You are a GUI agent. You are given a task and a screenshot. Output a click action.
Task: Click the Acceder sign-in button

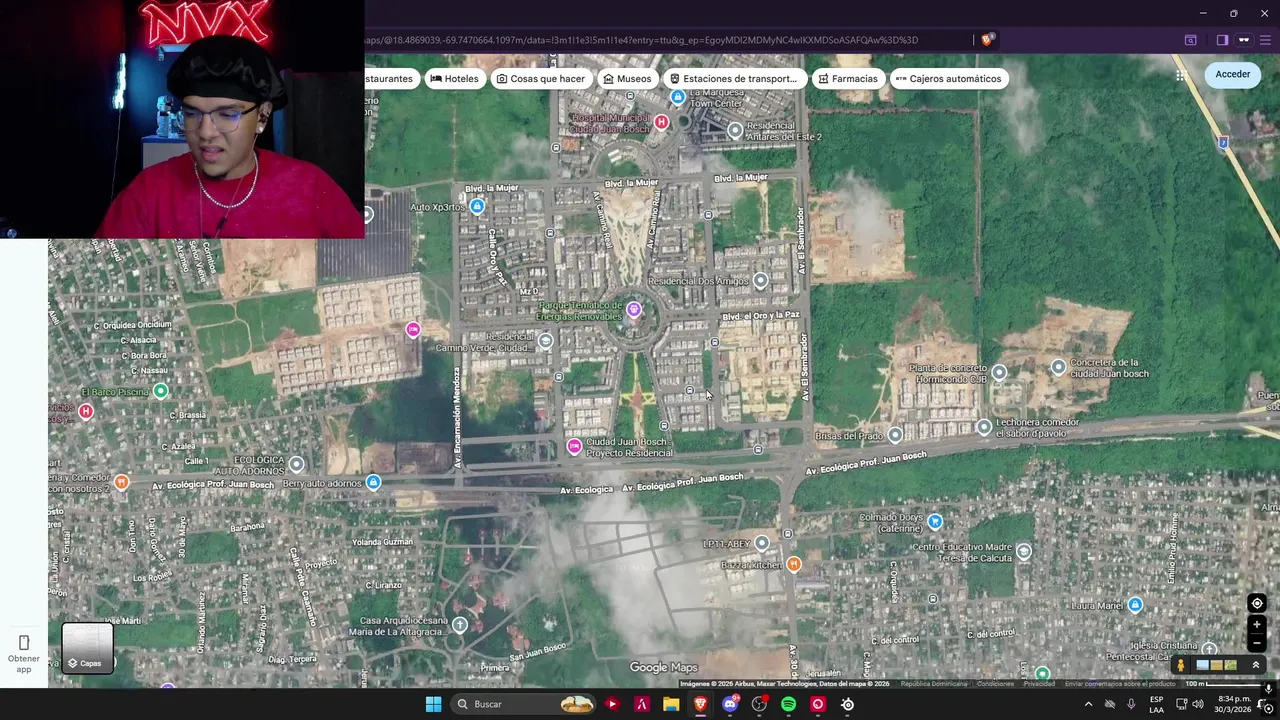pyautogui.click(x=1232, y=74)
